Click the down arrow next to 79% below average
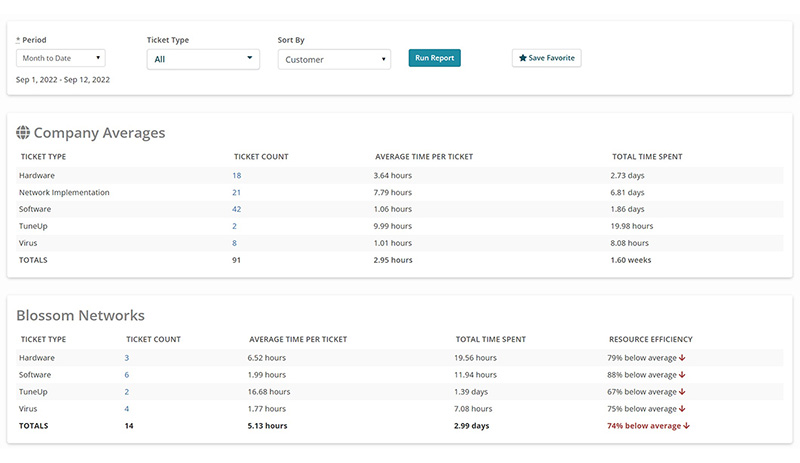Image resolution: width=800 pixels, height=463 pixels. (x=682, y=358)
